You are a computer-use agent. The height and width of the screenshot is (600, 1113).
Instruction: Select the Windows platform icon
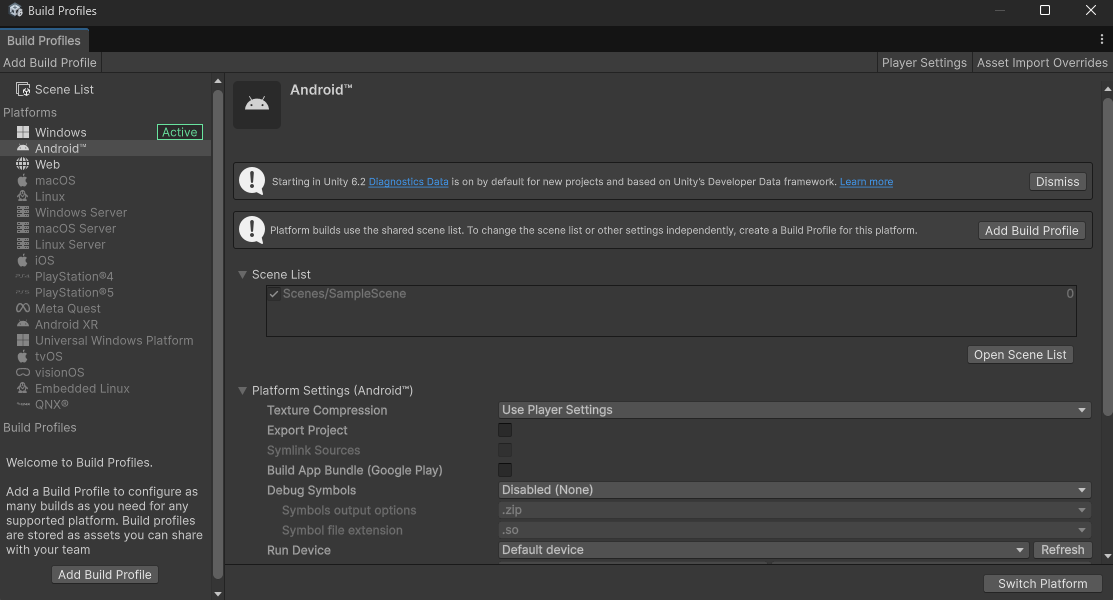click(x=22, y=132)
